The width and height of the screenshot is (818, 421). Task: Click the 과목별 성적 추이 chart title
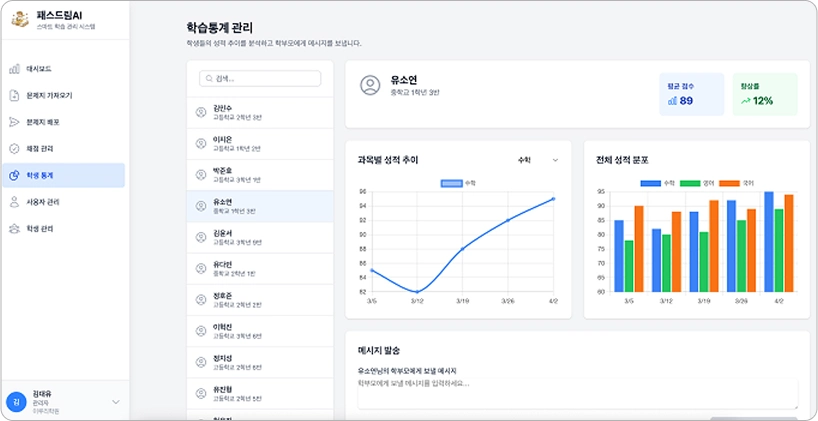[388, 160]
